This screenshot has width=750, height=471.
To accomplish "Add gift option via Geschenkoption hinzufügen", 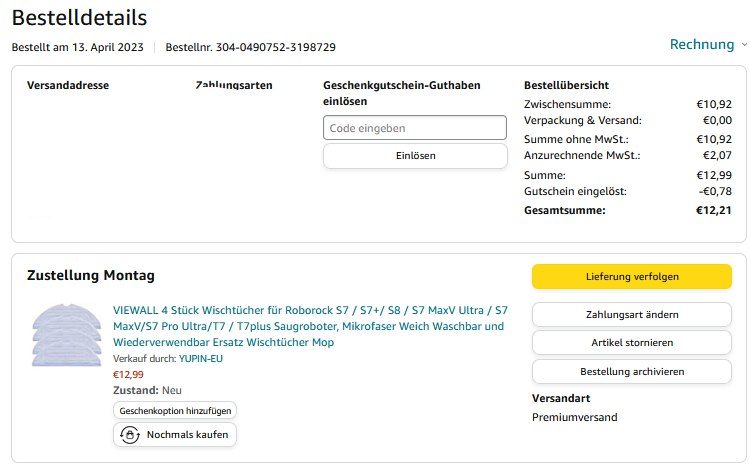I will [x=175, y=411].
